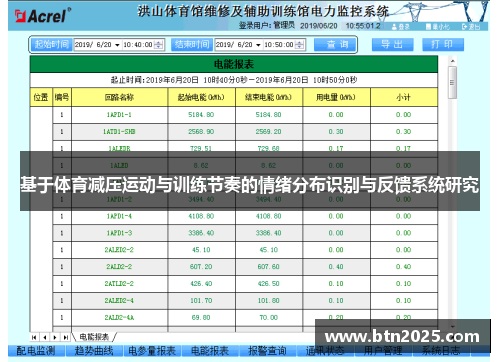Click the end time field 10:50:00

tap(279, 45)
